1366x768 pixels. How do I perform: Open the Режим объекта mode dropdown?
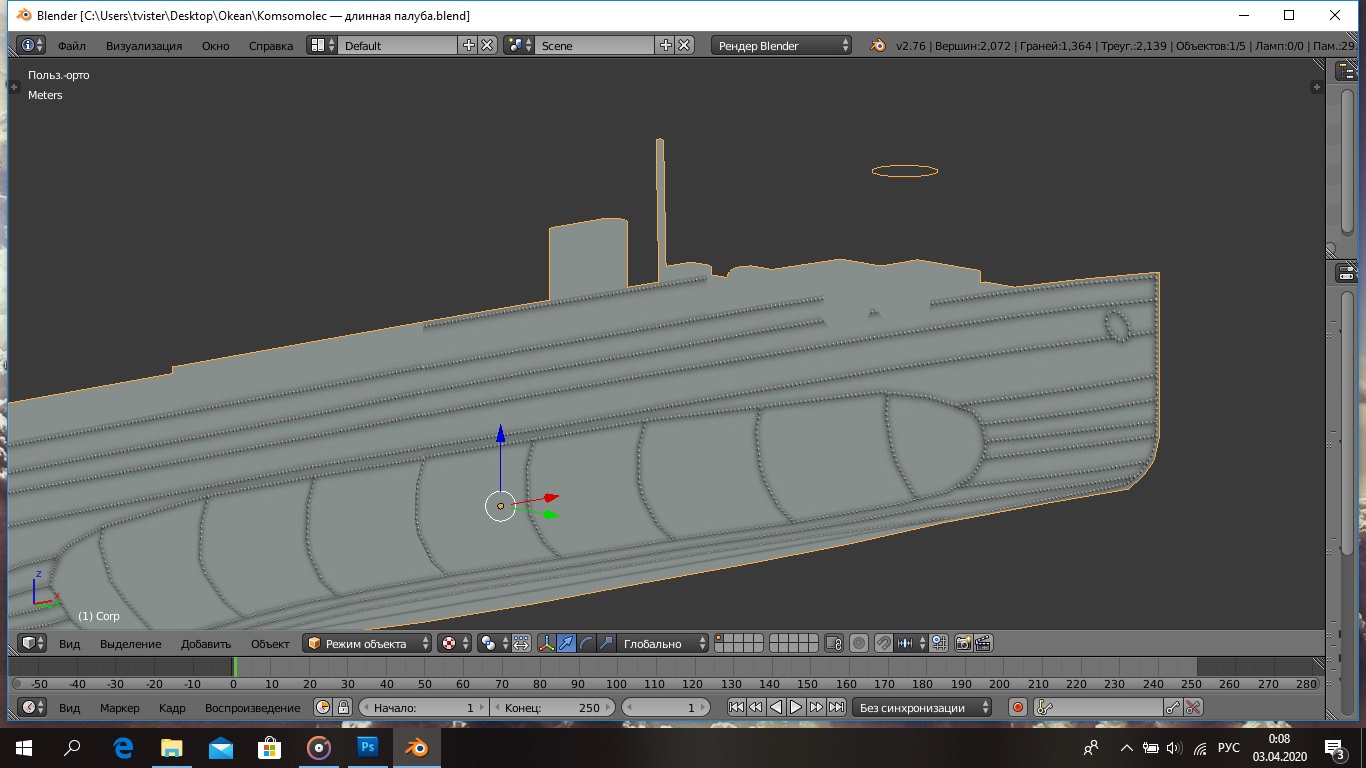tap(367, 644)
